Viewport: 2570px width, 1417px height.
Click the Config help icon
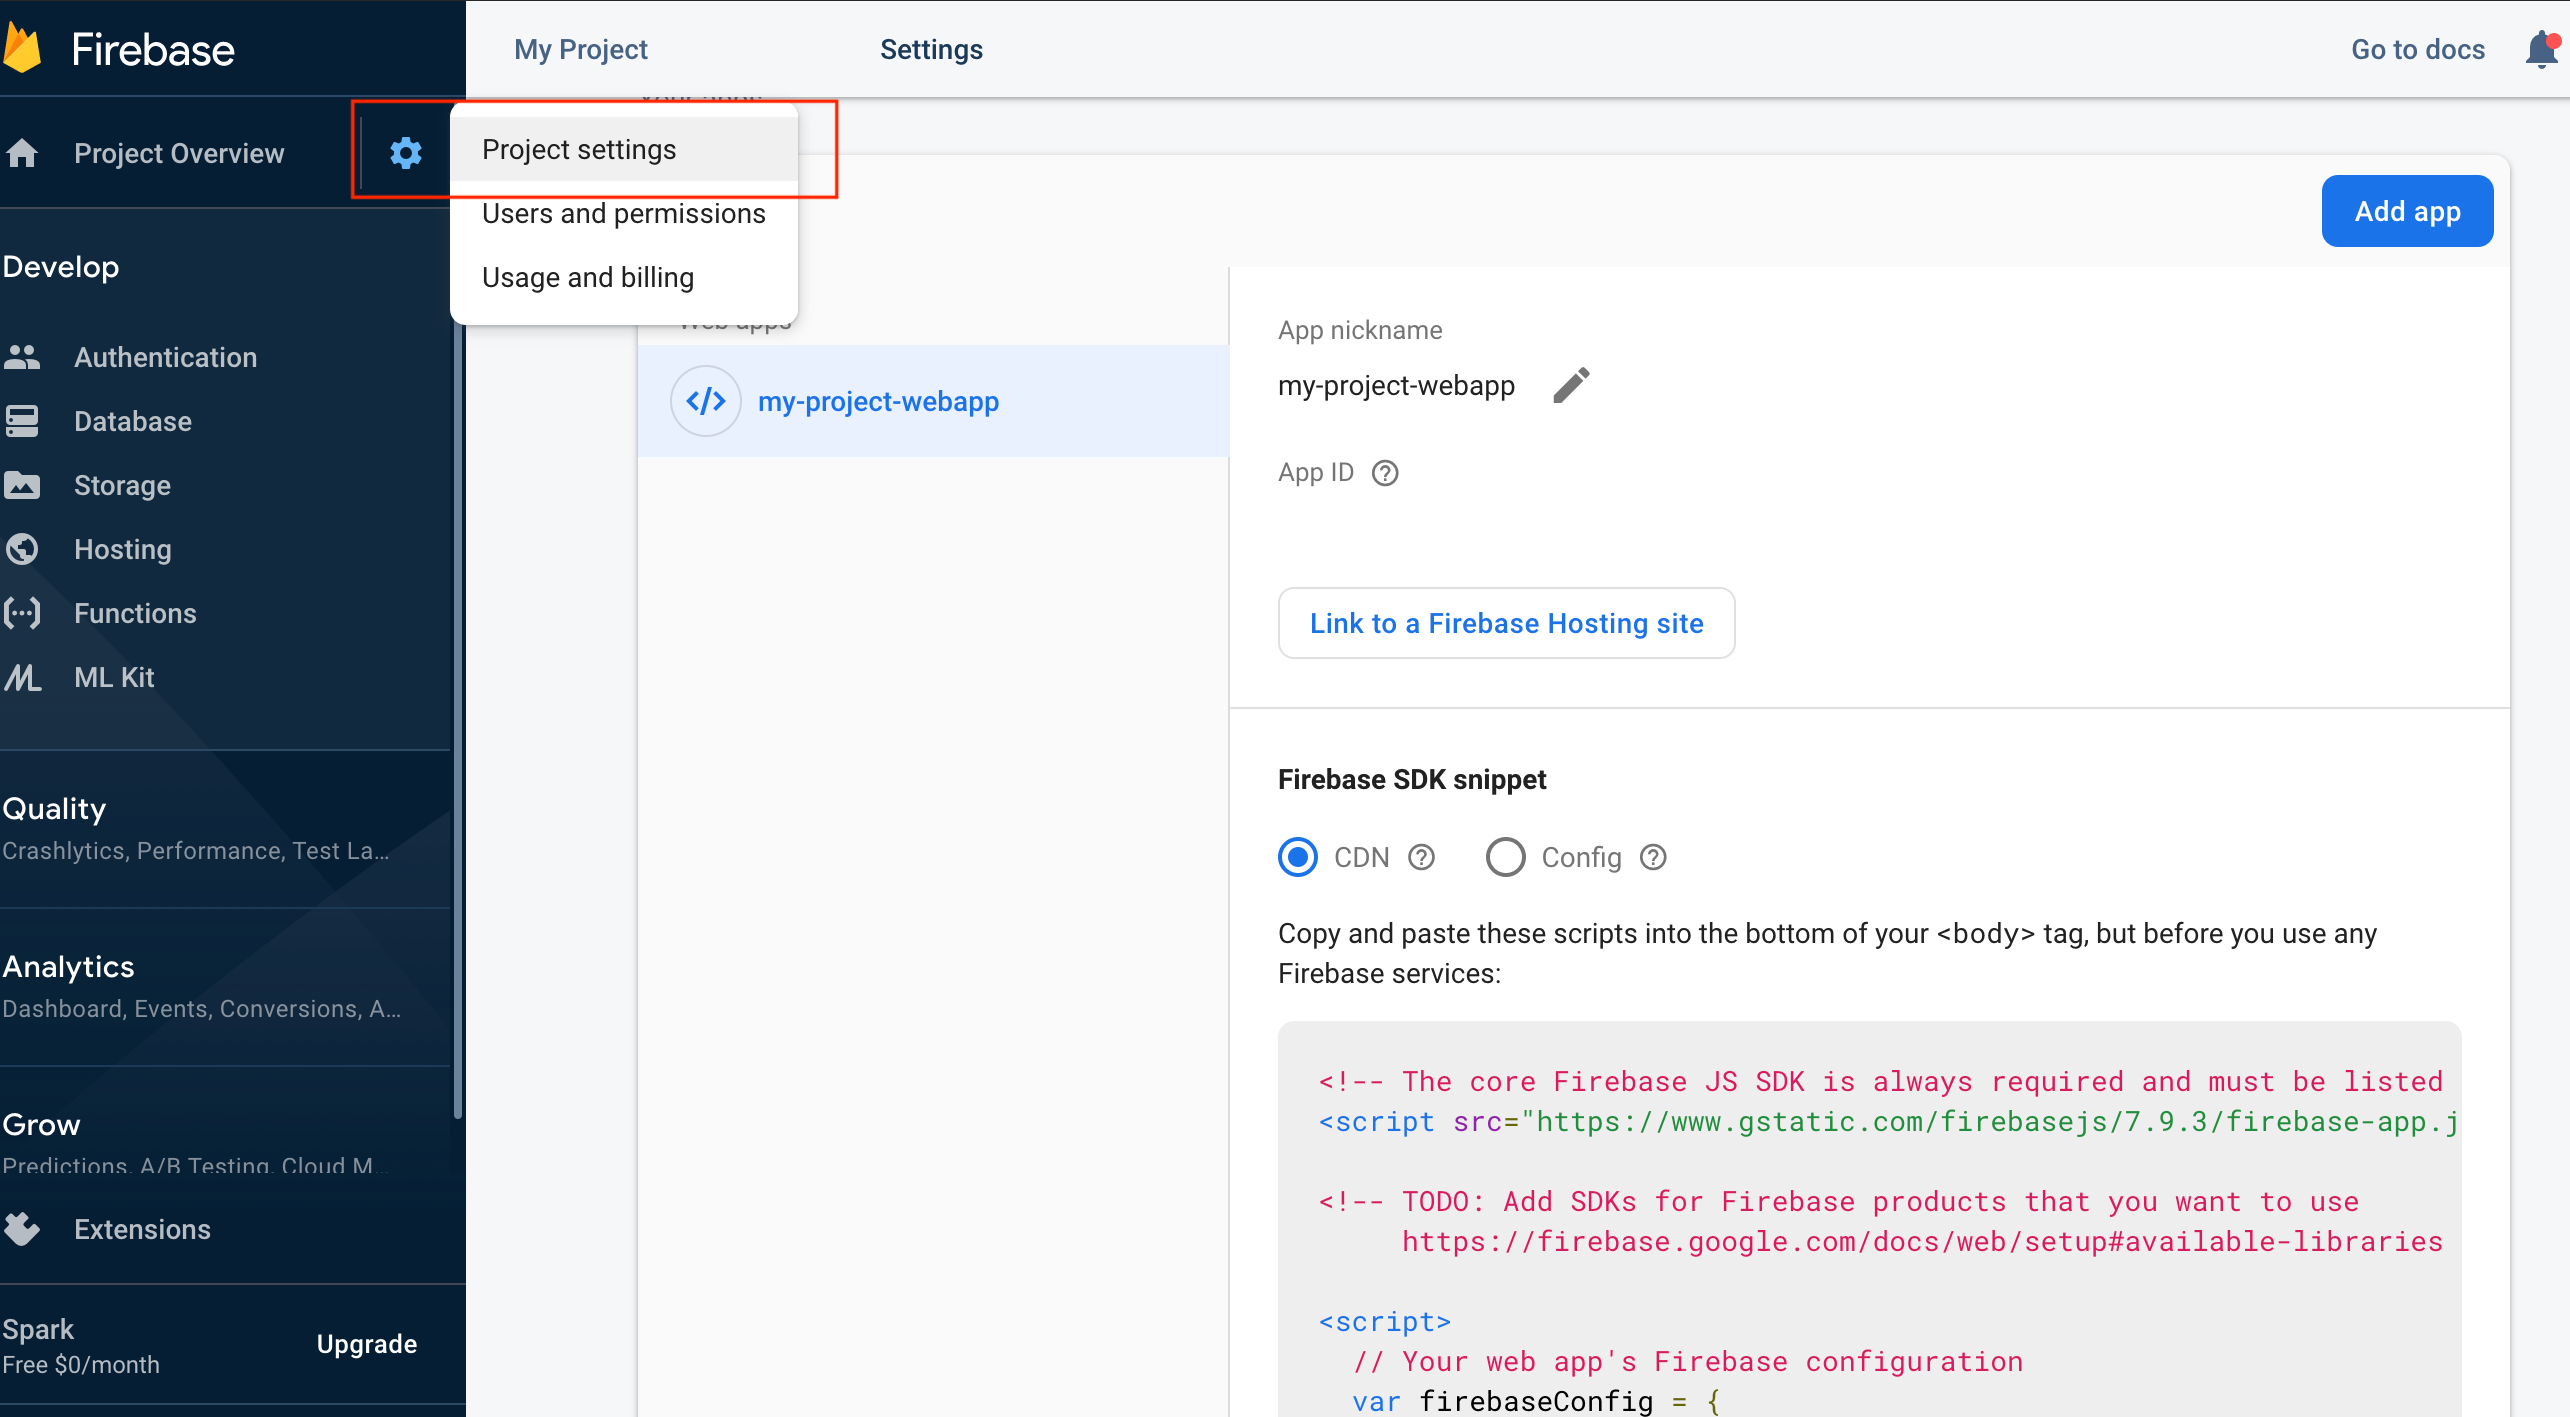[x=1653, y=858]
